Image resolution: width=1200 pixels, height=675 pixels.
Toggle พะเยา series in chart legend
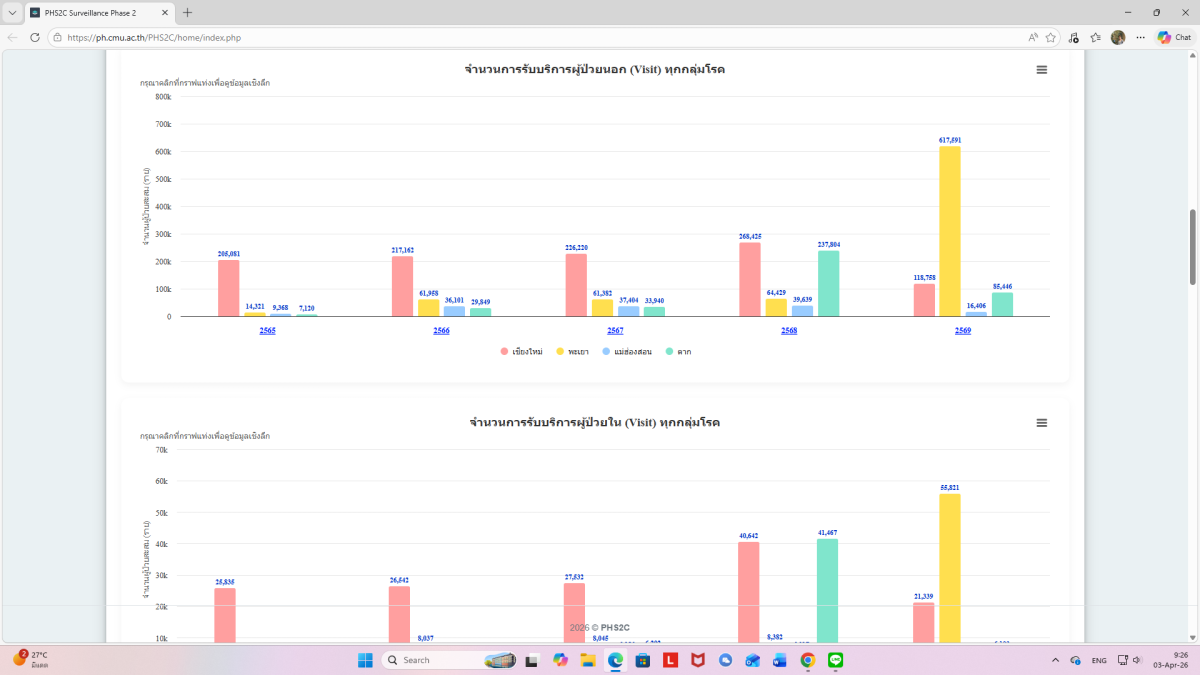click(571, 352)
